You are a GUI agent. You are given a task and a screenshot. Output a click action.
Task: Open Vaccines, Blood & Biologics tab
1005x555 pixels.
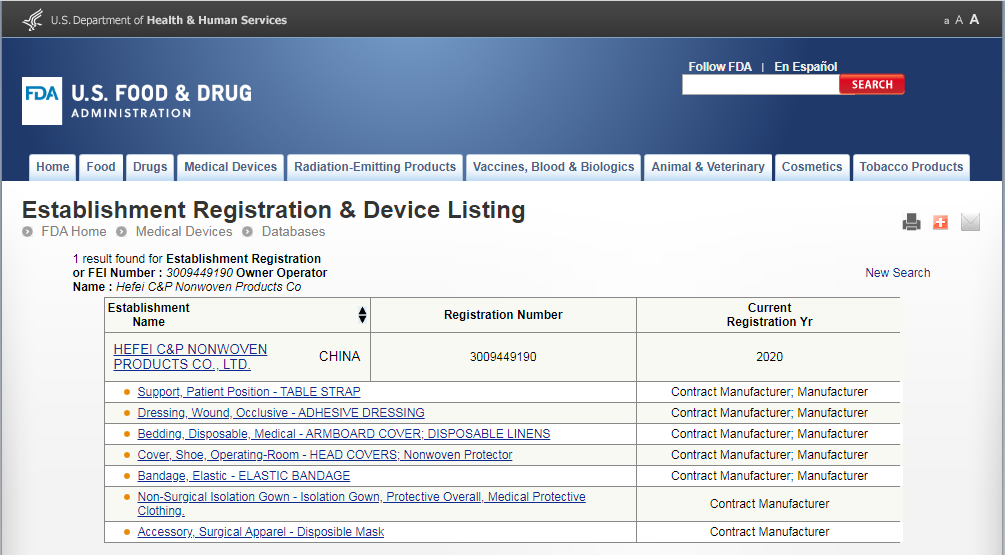click(x=553, y=167)
